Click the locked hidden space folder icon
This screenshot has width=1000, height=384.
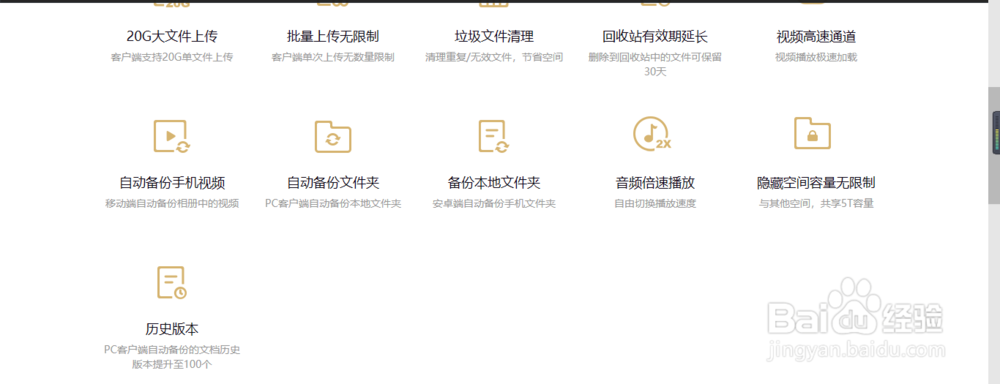click(x=812, y=133)
